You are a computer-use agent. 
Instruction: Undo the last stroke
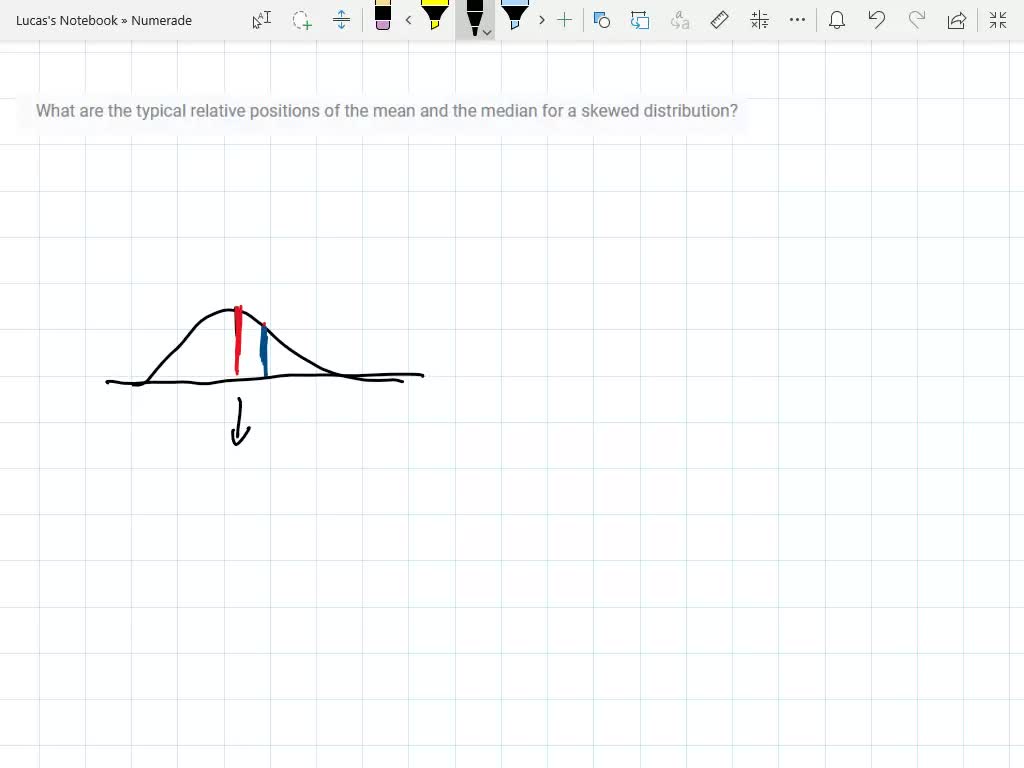(x=877, y=19)
